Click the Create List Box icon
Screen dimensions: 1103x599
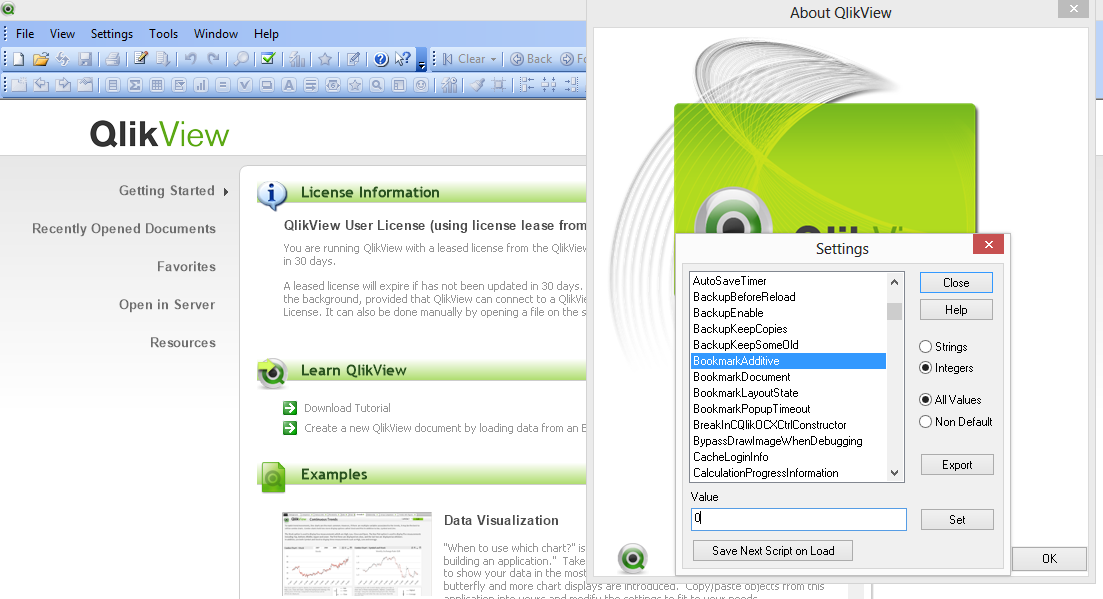click(x=113, y=85)
